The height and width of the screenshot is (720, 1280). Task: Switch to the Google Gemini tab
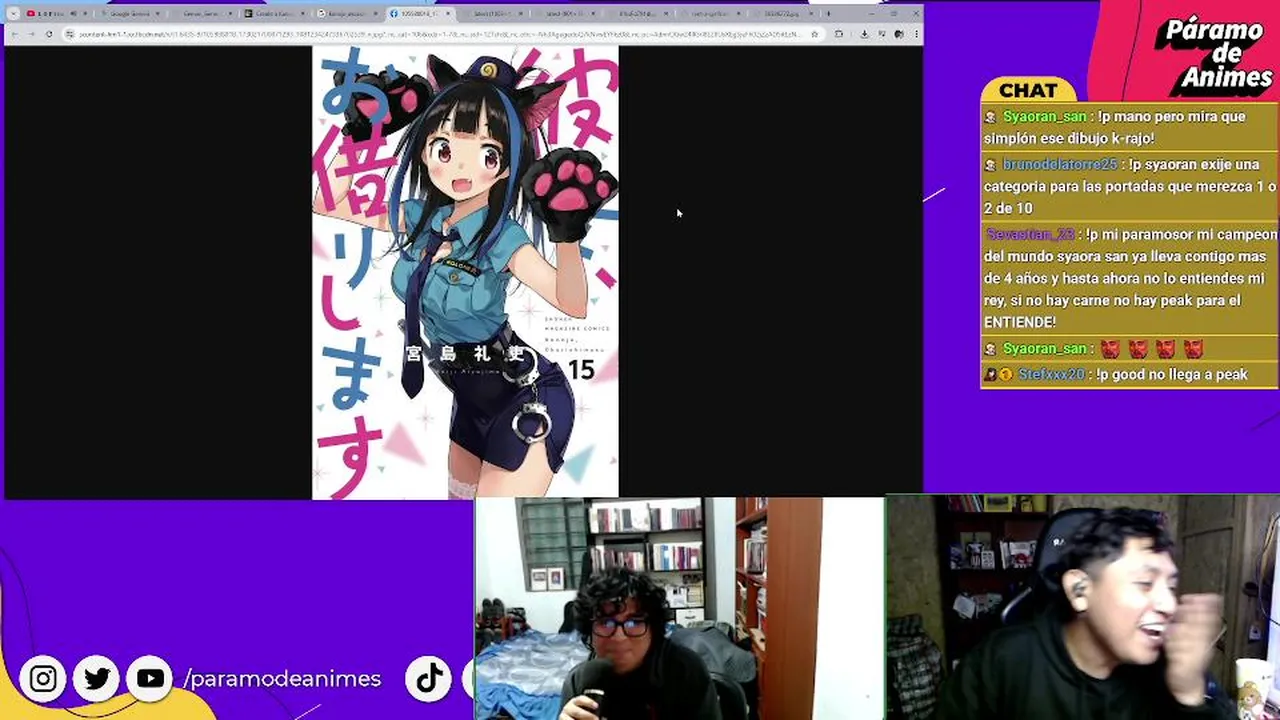point(130,14)
